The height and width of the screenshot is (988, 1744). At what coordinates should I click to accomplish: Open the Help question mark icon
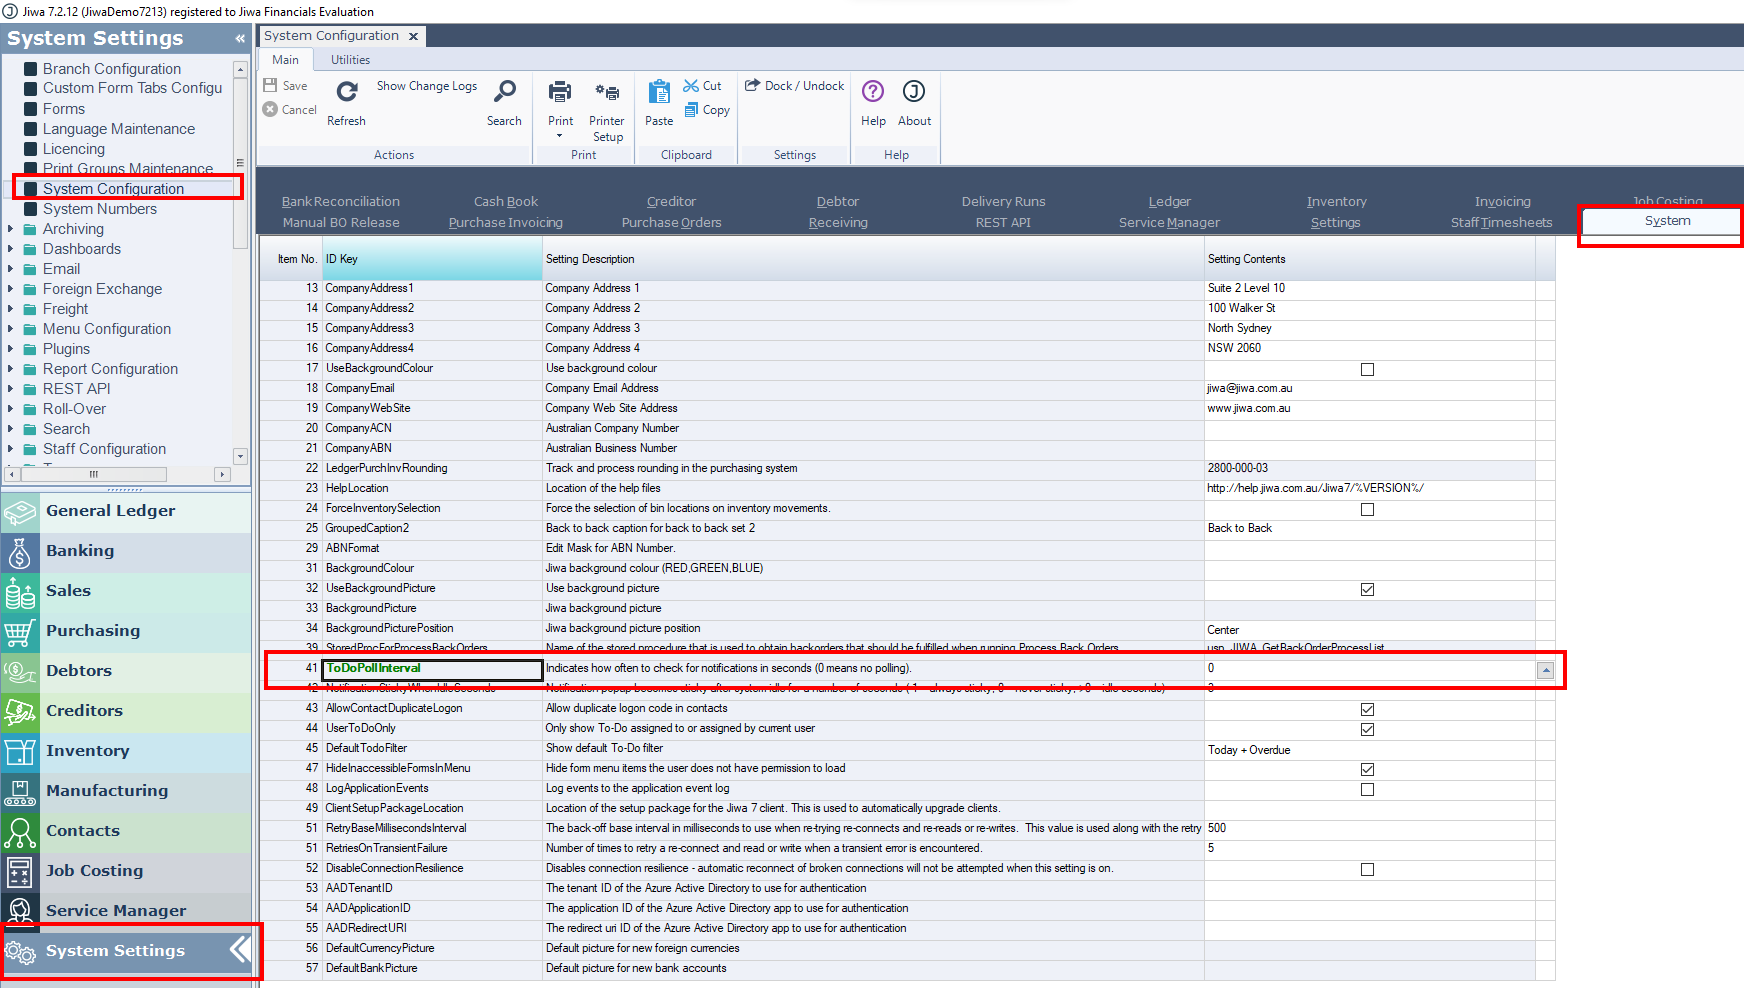pyautogui.click(x=873, y=93)
